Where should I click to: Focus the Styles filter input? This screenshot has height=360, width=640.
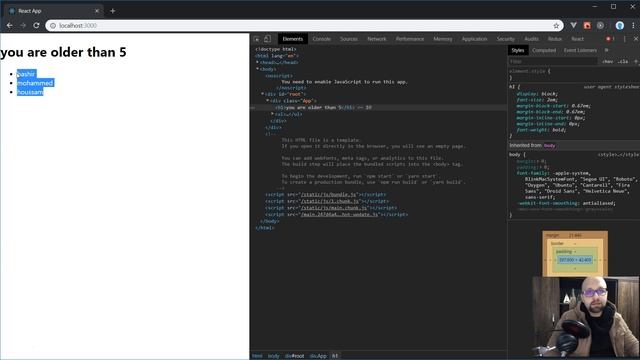tap(553, 62)
